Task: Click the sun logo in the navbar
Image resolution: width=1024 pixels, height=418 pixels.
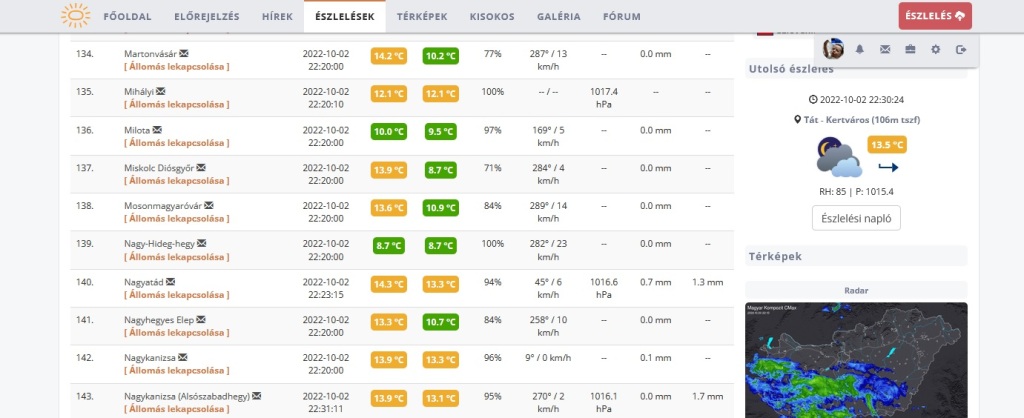Action: [x=75, y=16]
